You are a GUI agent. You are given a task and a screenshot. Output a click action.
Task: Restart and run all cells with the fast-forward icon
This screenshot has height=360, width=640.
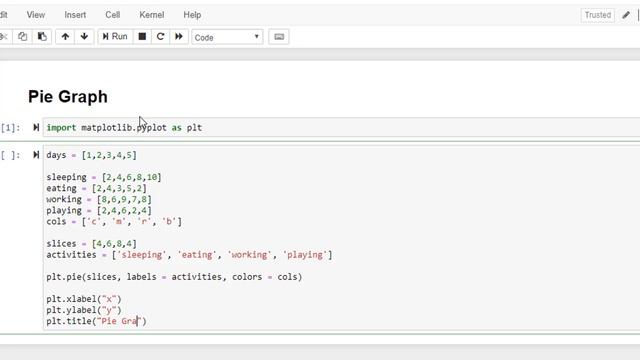pos(179,37)
